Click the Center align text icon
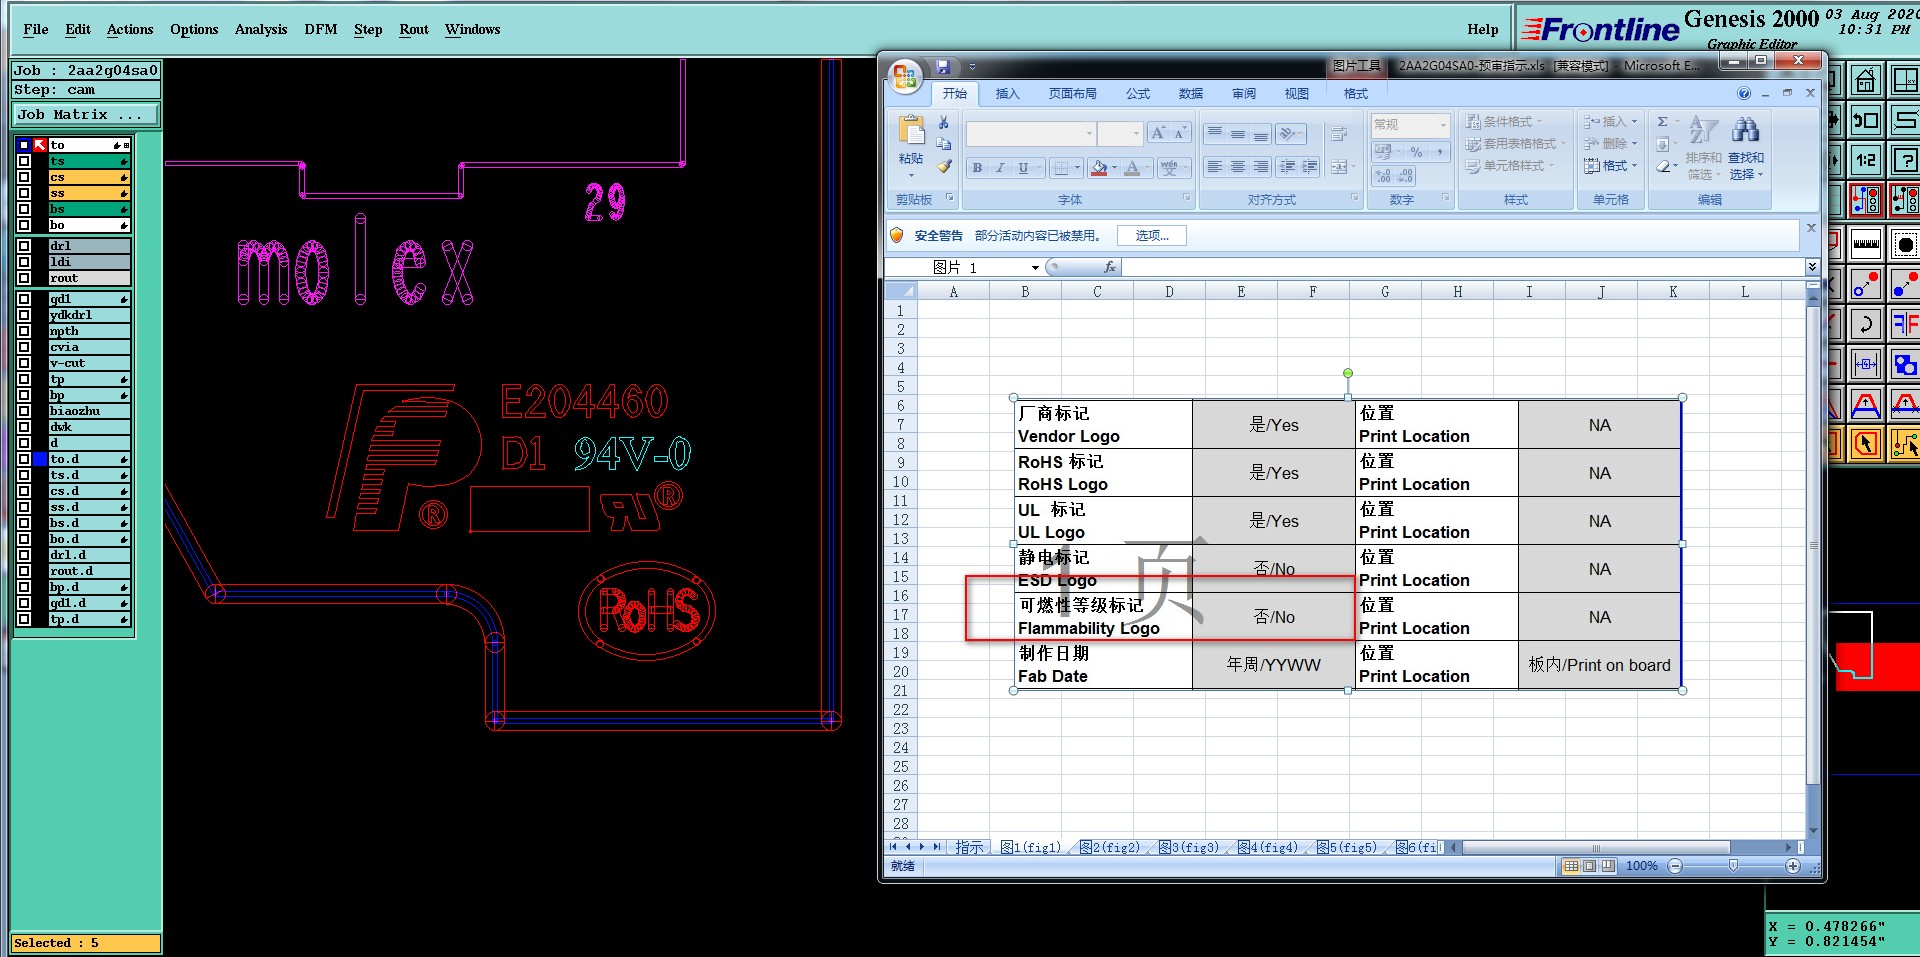The width and height of the screenshot is (1920, 957). (x=1238, y=166)
